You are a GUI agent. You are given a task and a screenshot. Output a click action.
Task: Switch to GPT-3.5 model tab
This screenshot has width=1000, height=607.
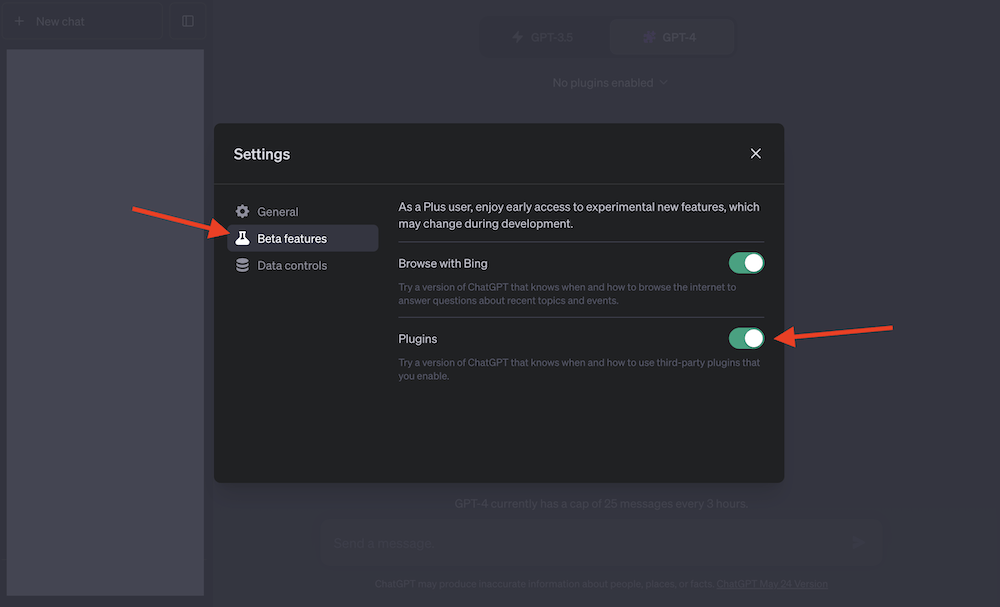[x=543, y=37]
